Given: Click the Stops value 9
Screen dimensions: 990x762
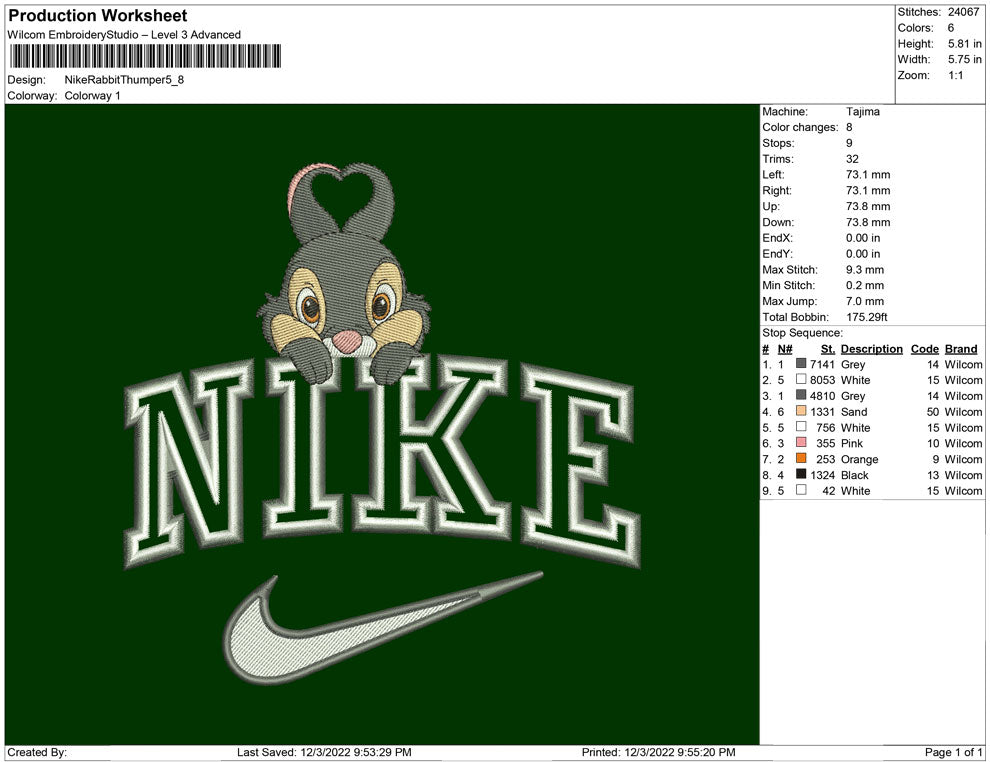Looking at the screenshot, I should (x=849, y=143).
